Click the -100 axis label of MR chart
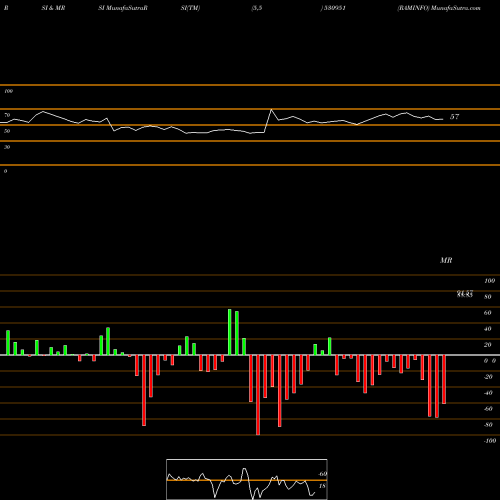This screenshot has width=500, height=500. coord(490,441)
